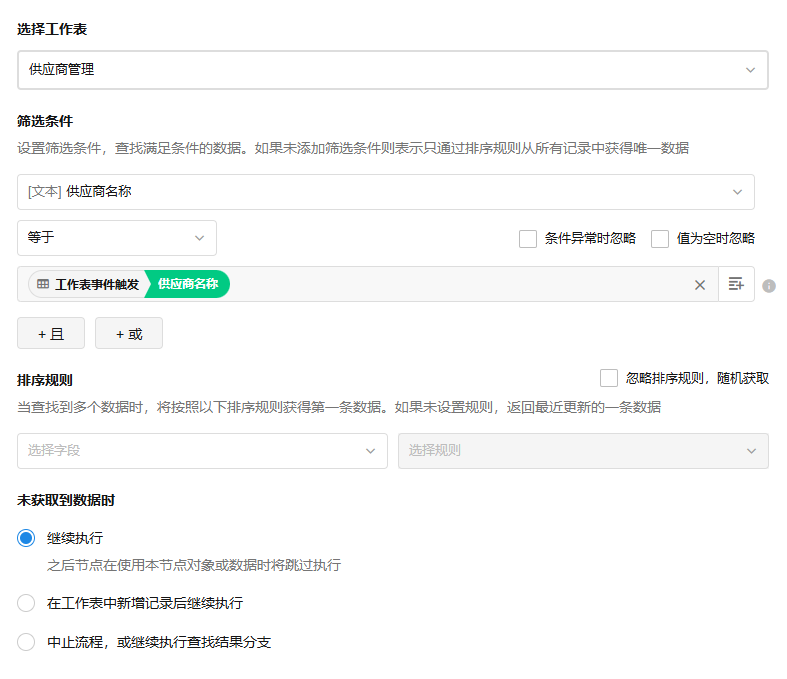Clear the filter value with the X icon

pos(700,285)
